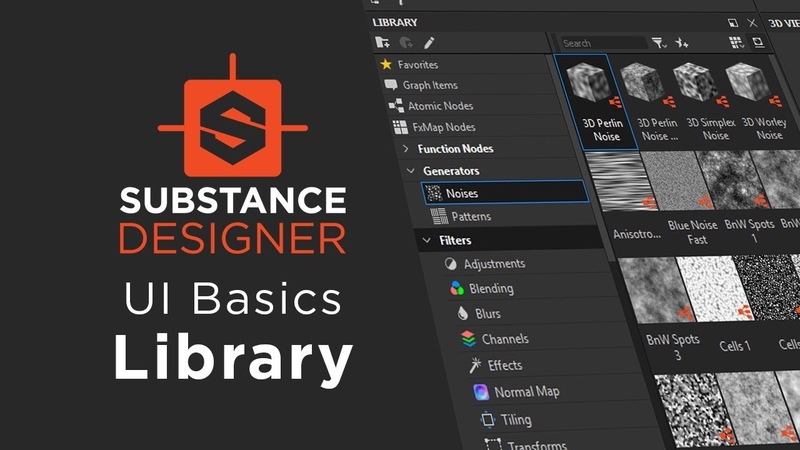Select the 3D Perlin Noise thumbnail

point(596,102)
